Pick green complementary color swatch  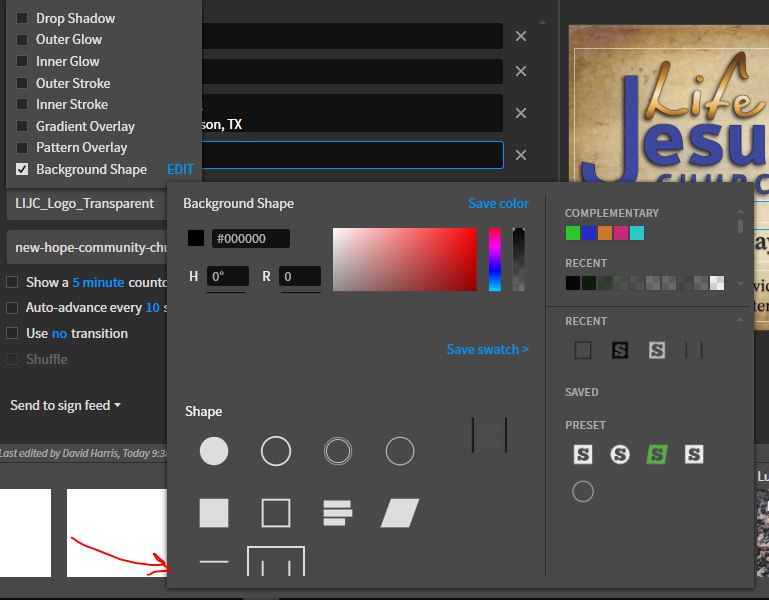point(573,233)
